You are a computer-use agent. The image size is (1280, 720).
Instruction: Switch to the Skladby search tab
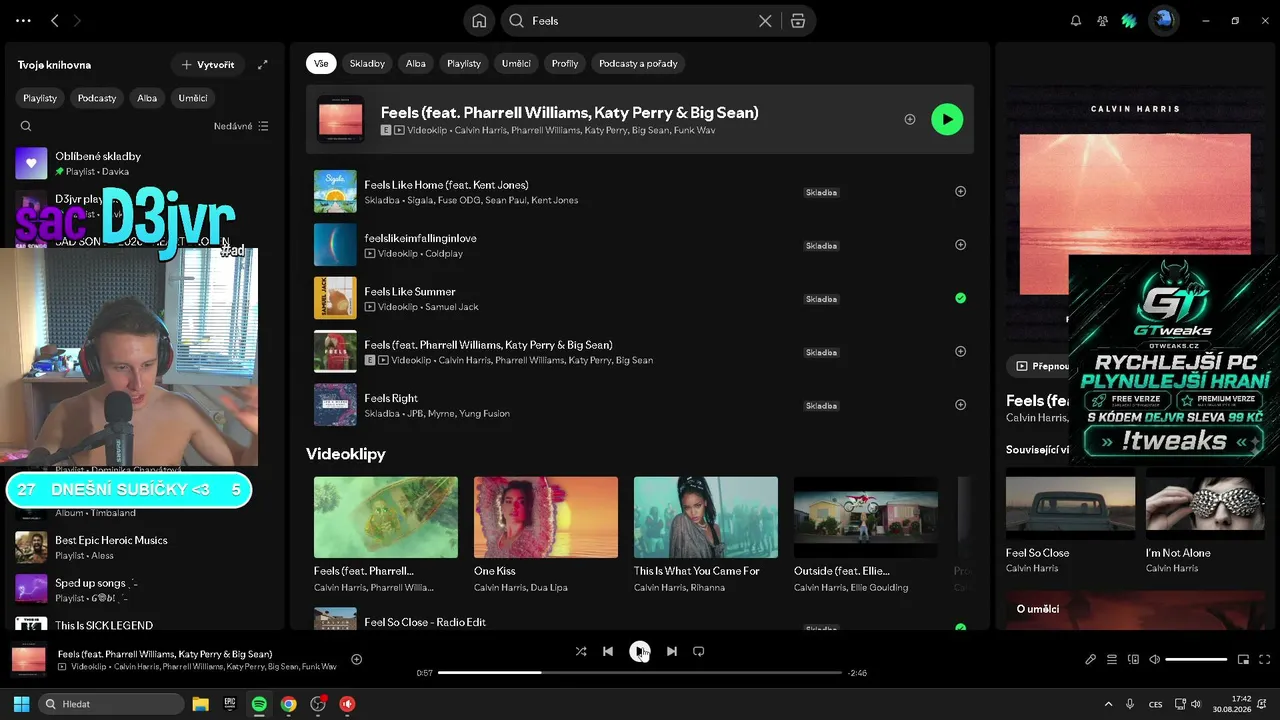coord(367,63)
